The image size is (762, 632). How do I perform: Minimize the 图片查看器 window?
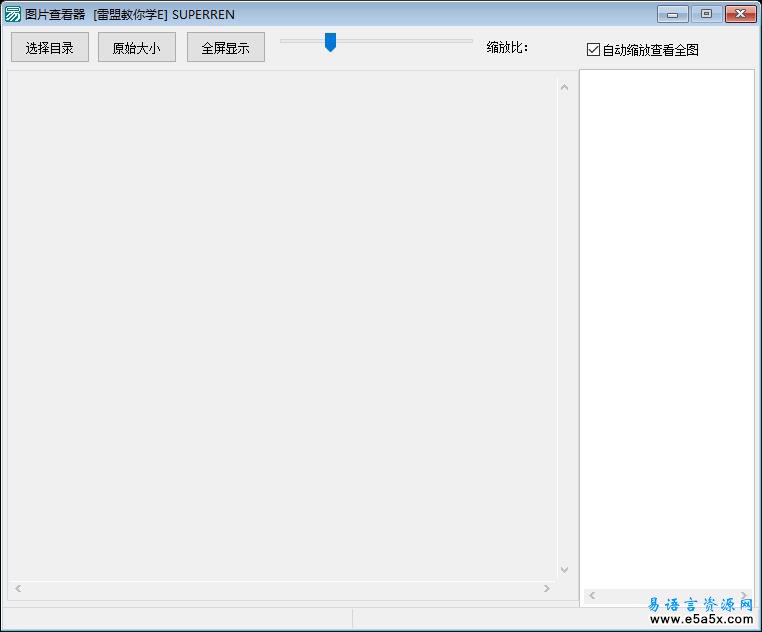click(673, 14)
